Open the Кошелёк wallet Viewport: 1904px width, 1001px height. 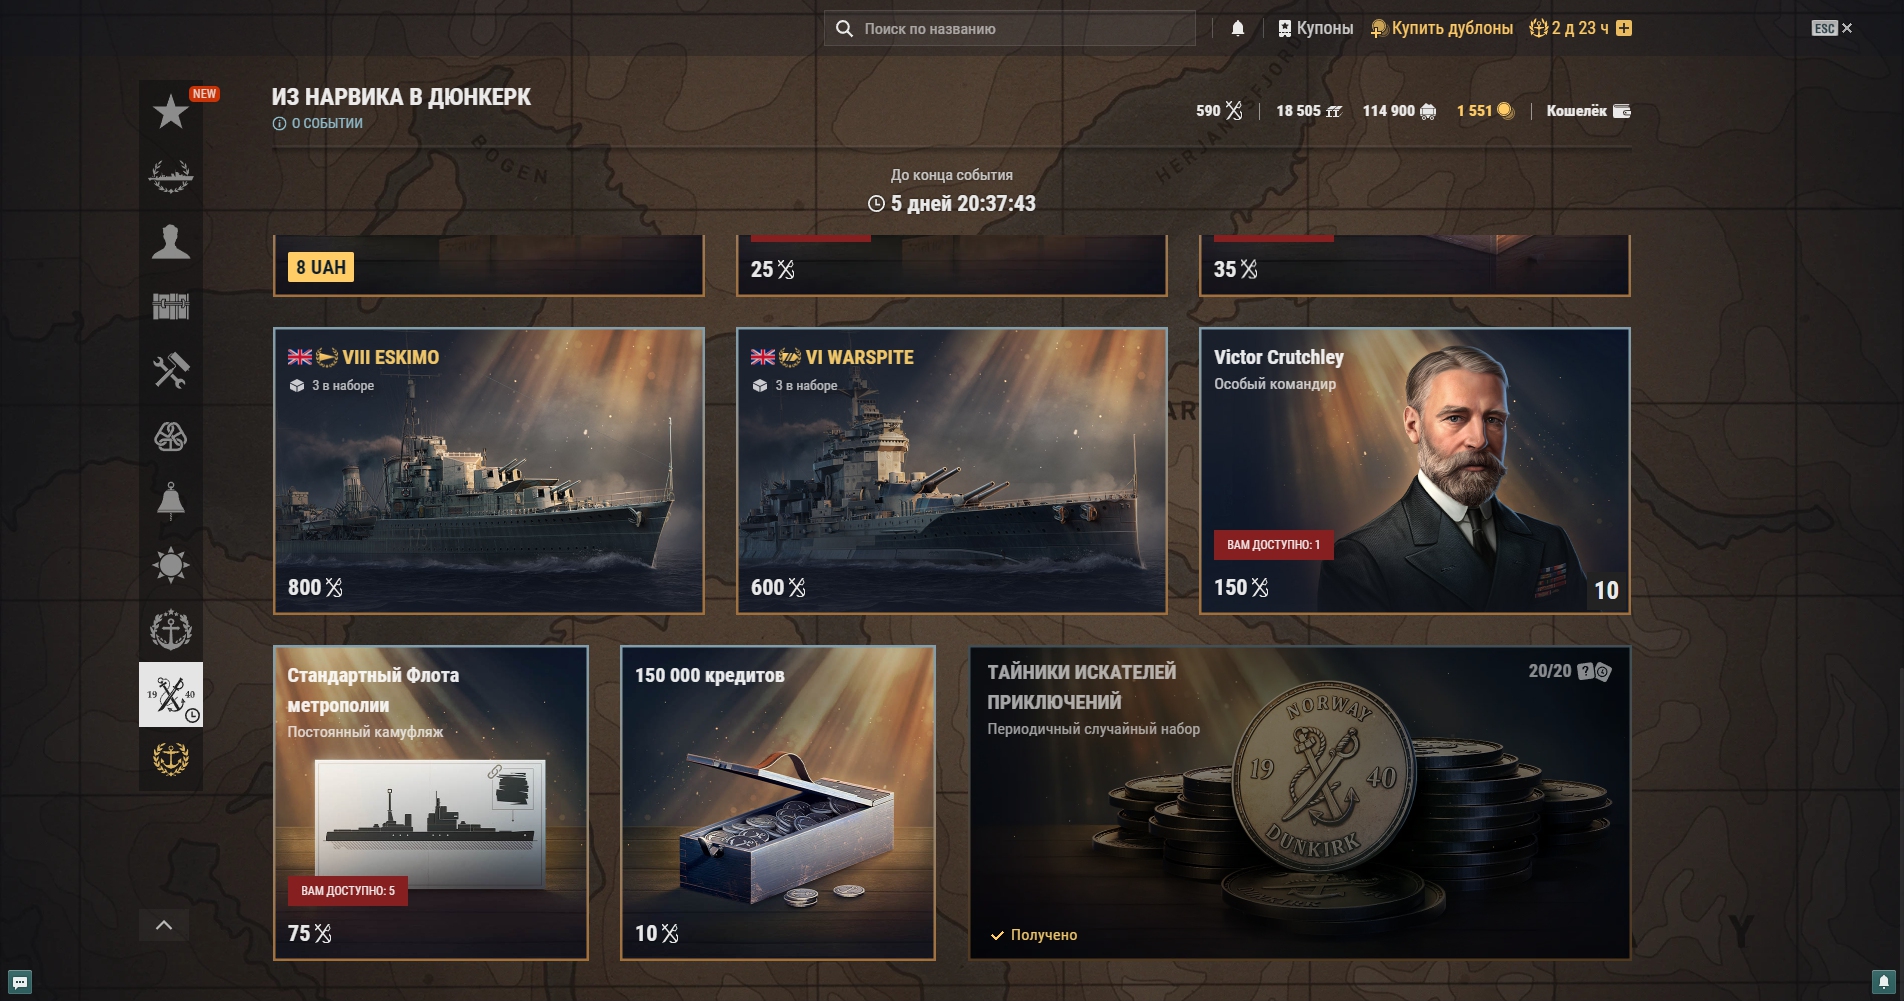point(1588,111)
